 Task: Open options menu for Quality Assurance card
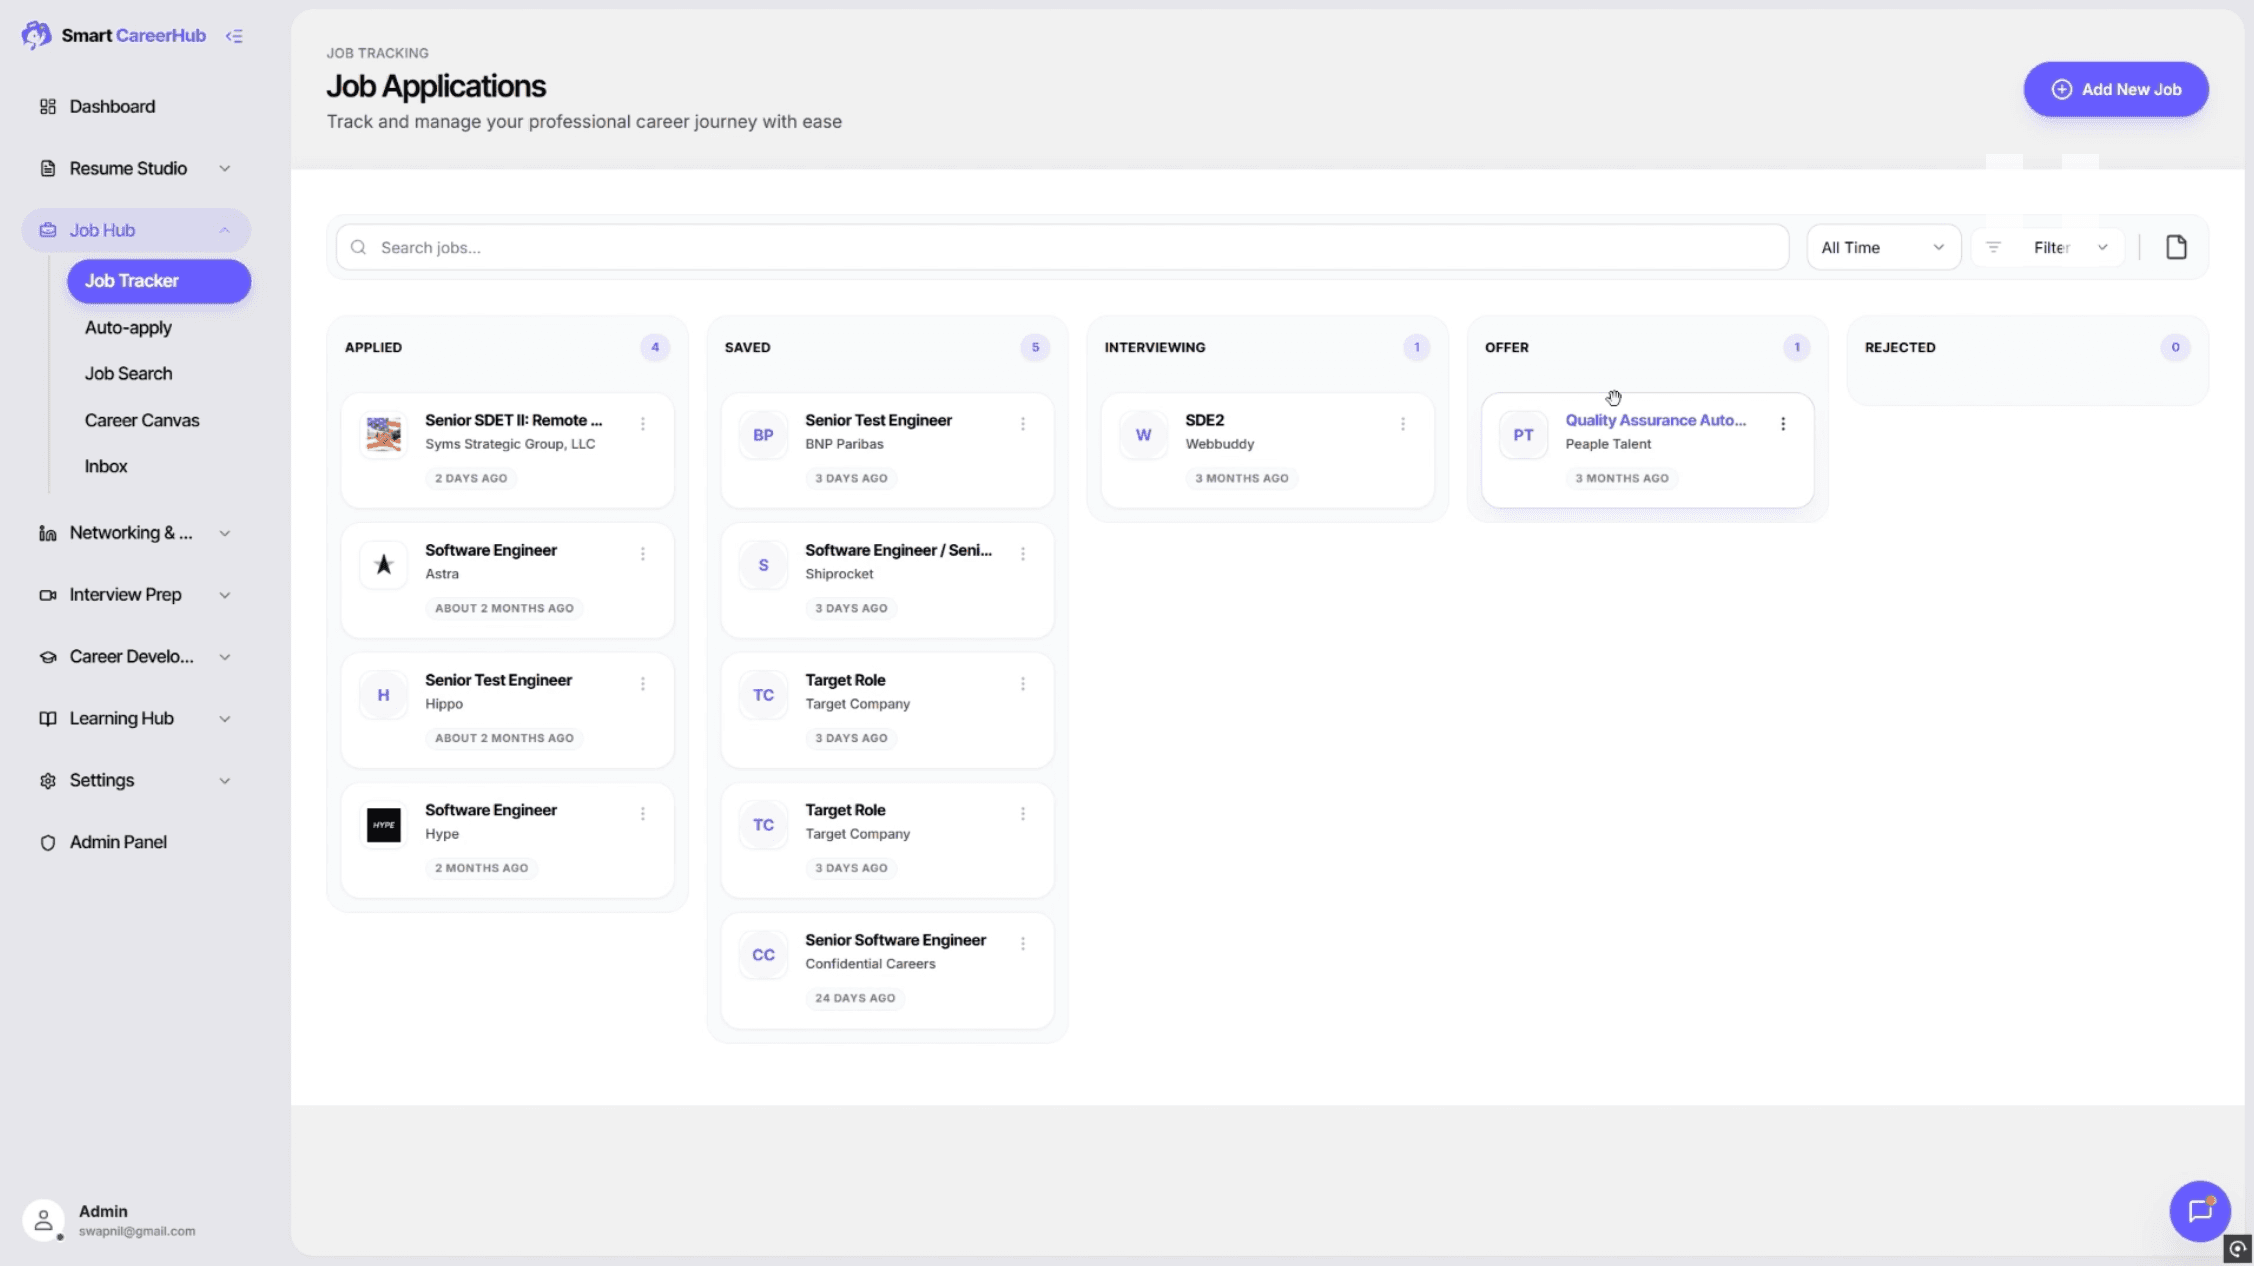[x=1783, y=424]
